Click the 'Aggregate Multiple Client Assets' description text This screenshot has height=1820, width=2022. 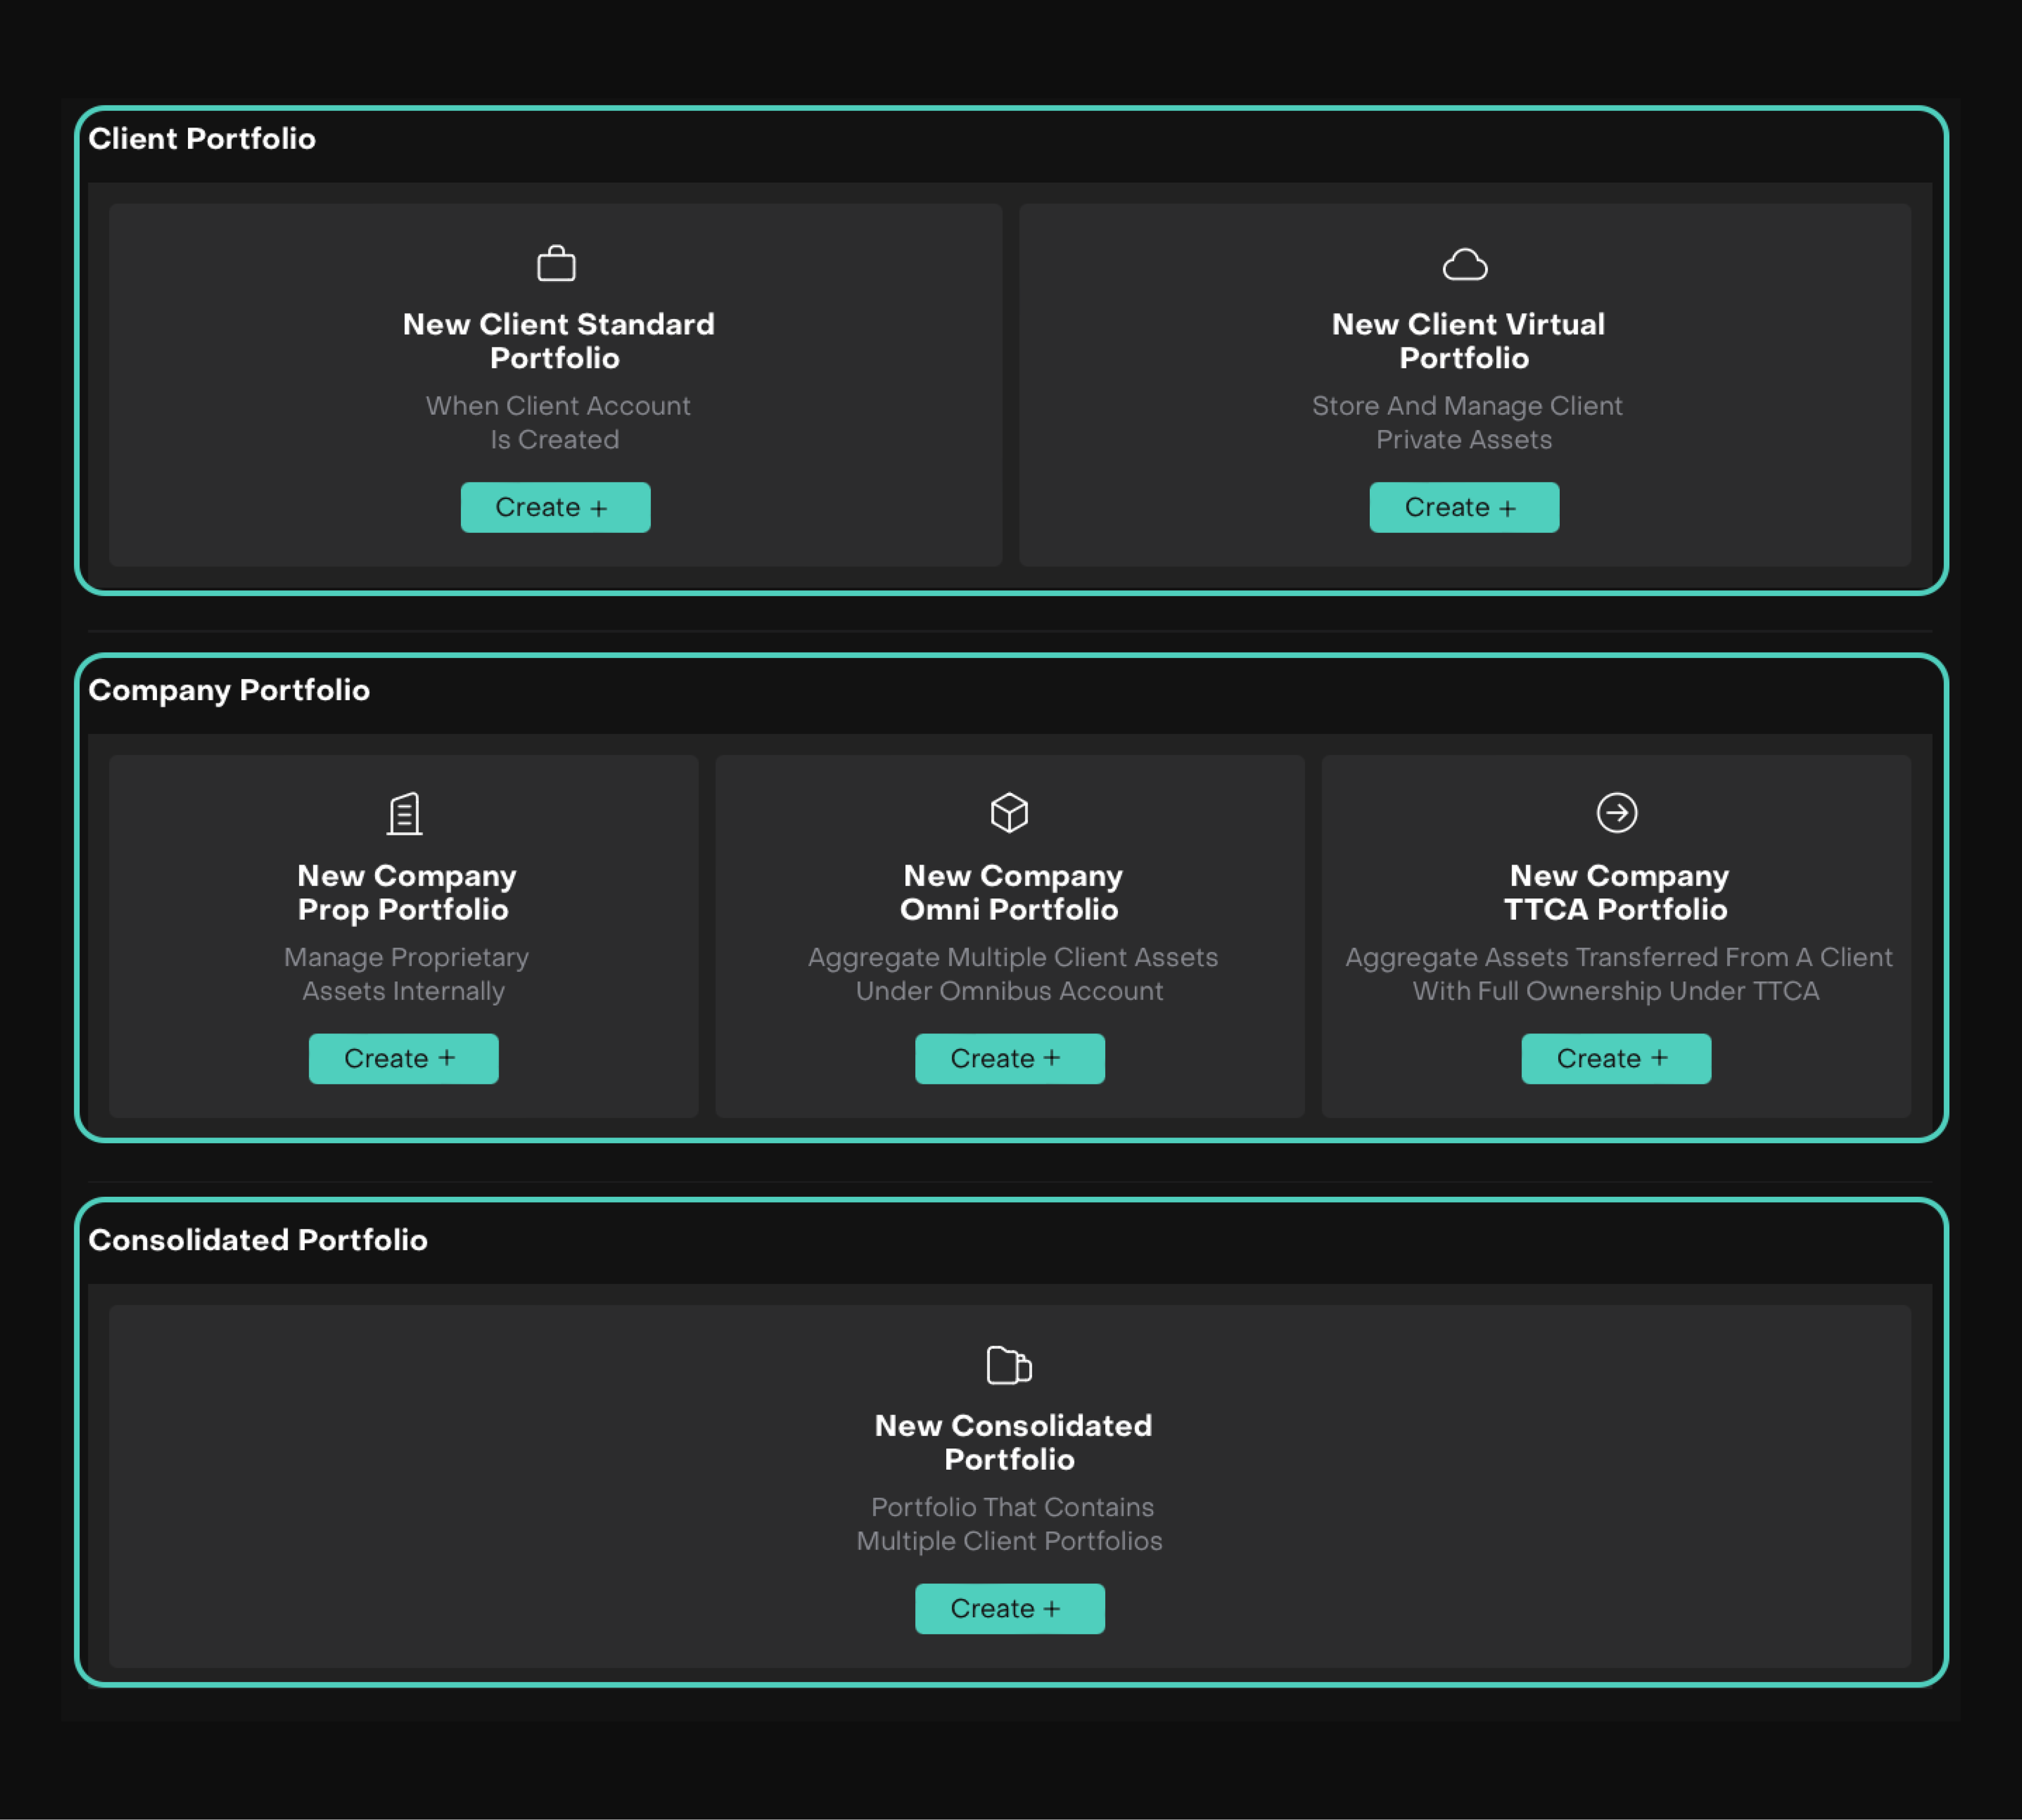[x=1011, y=973]
